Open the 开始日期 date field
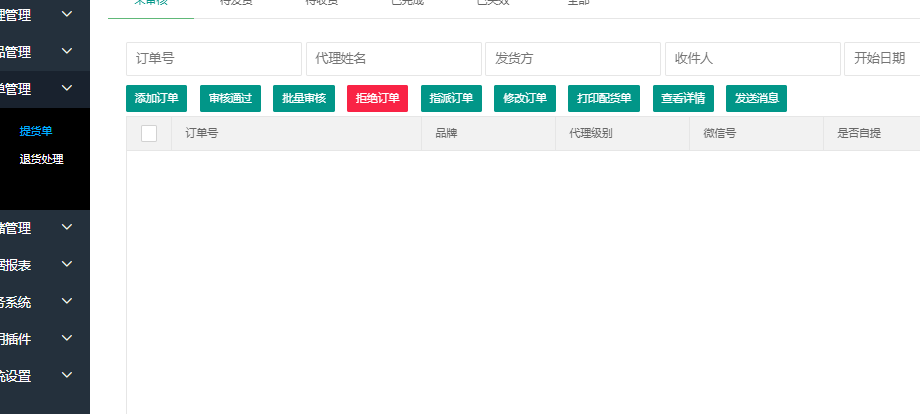The height and width of the screenshot is (414, 920). coord(881,59)
